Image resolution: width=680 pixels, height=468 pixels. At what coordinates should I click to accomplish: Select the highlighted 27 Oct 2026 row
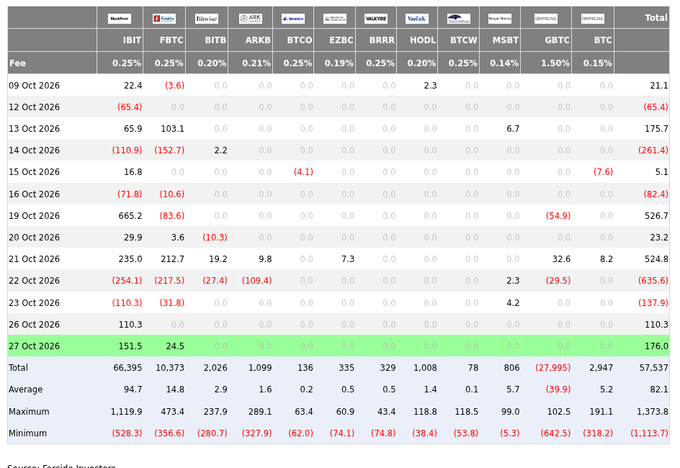point(338,346)
